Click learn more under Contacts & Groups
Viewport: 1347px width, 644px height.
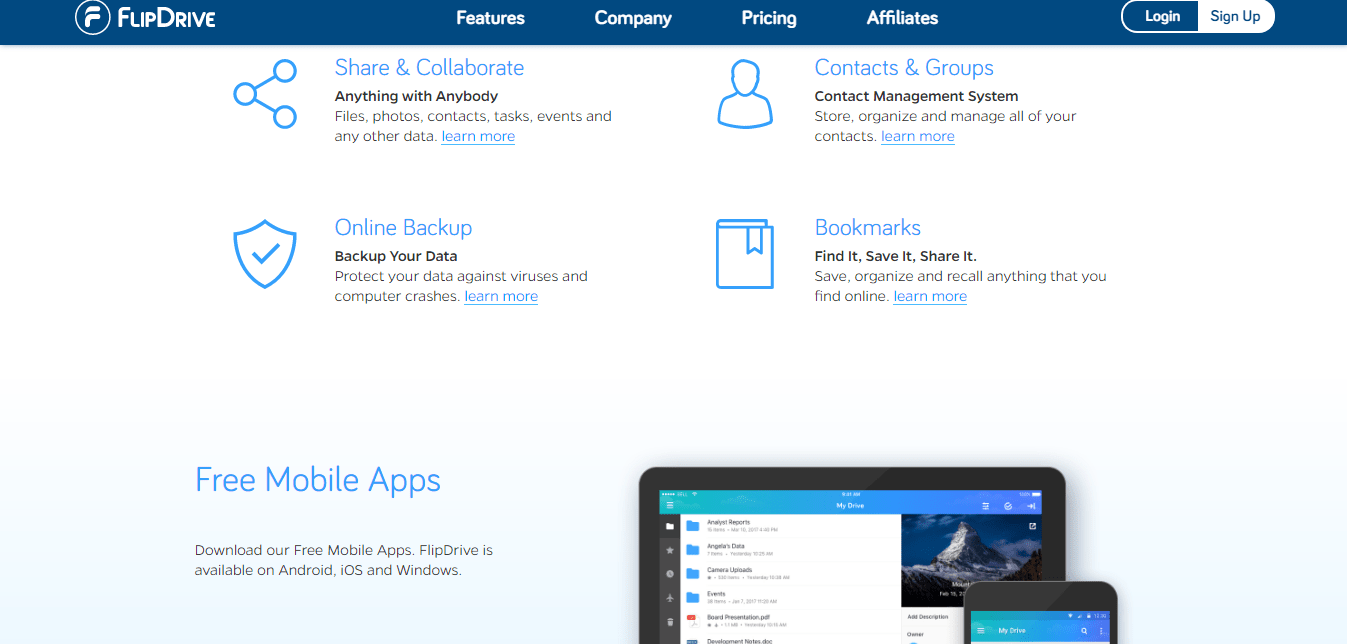click(917, 136)
